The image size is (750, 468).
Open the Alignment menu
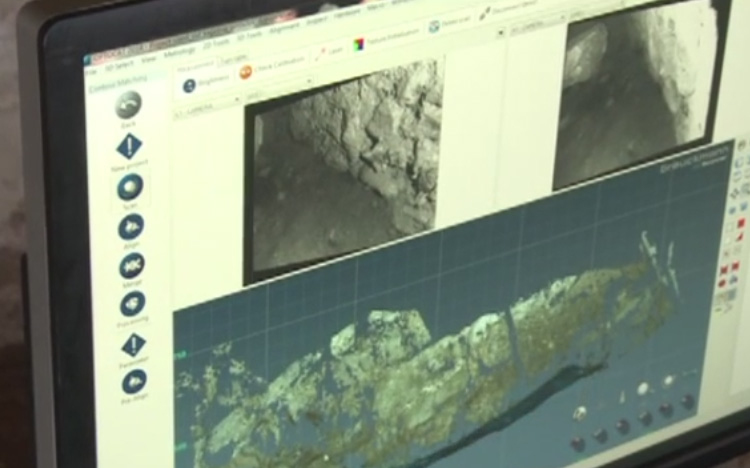pos(284,28)
